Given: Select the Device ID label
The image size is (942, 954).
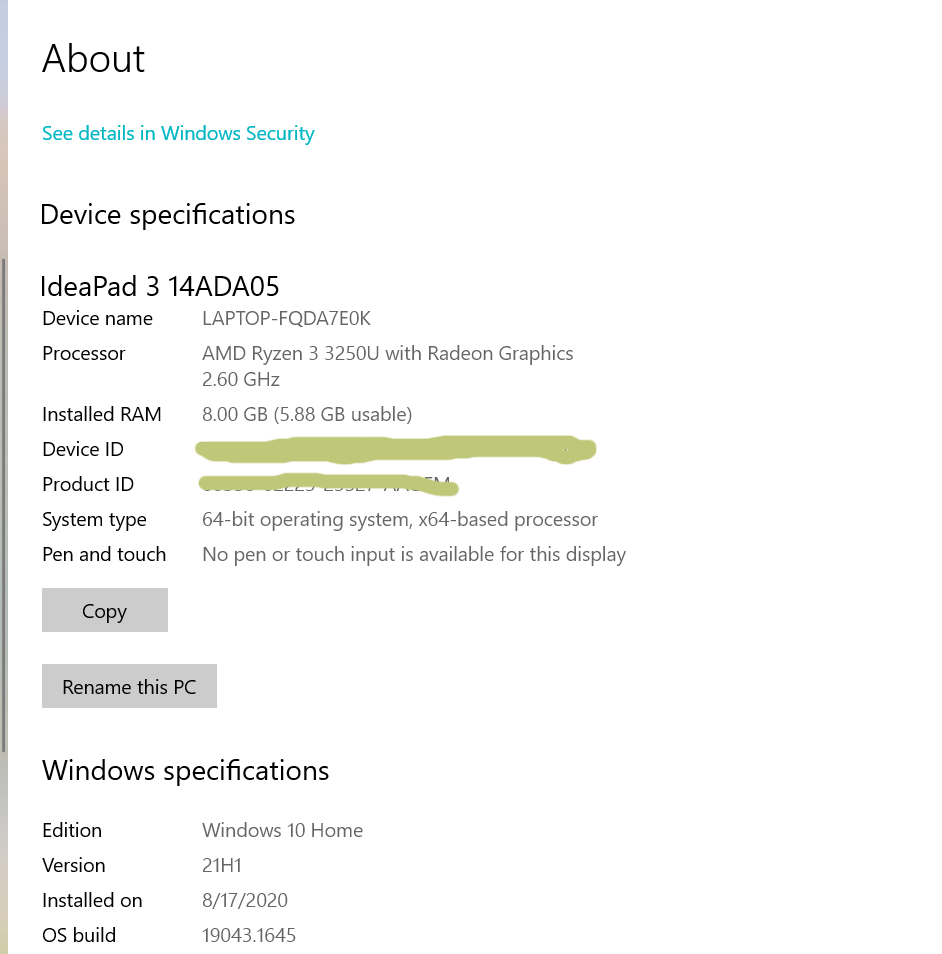Looking at the screenshot, I should pos(83,450).
